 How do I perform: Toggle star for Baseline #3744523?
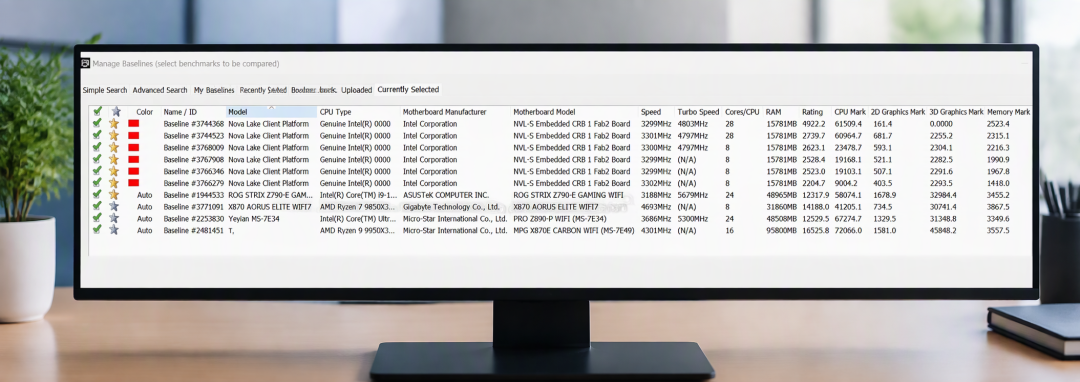click(x=114, y=136)
